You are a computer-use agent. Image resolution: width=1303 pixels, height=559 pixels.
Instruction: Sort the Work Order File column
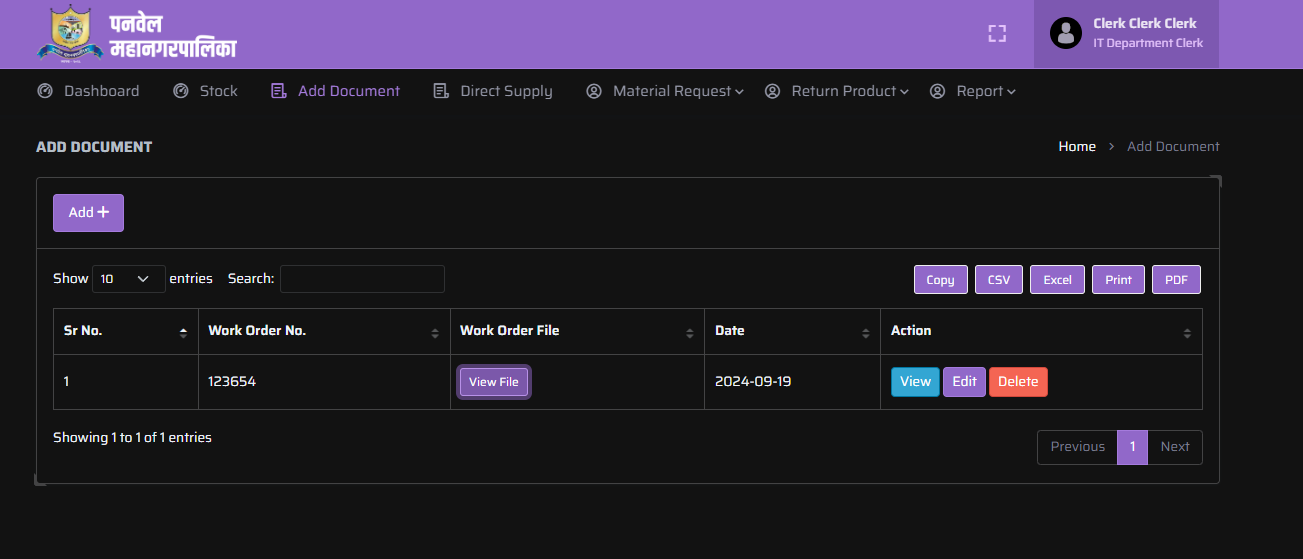(689, 332)
